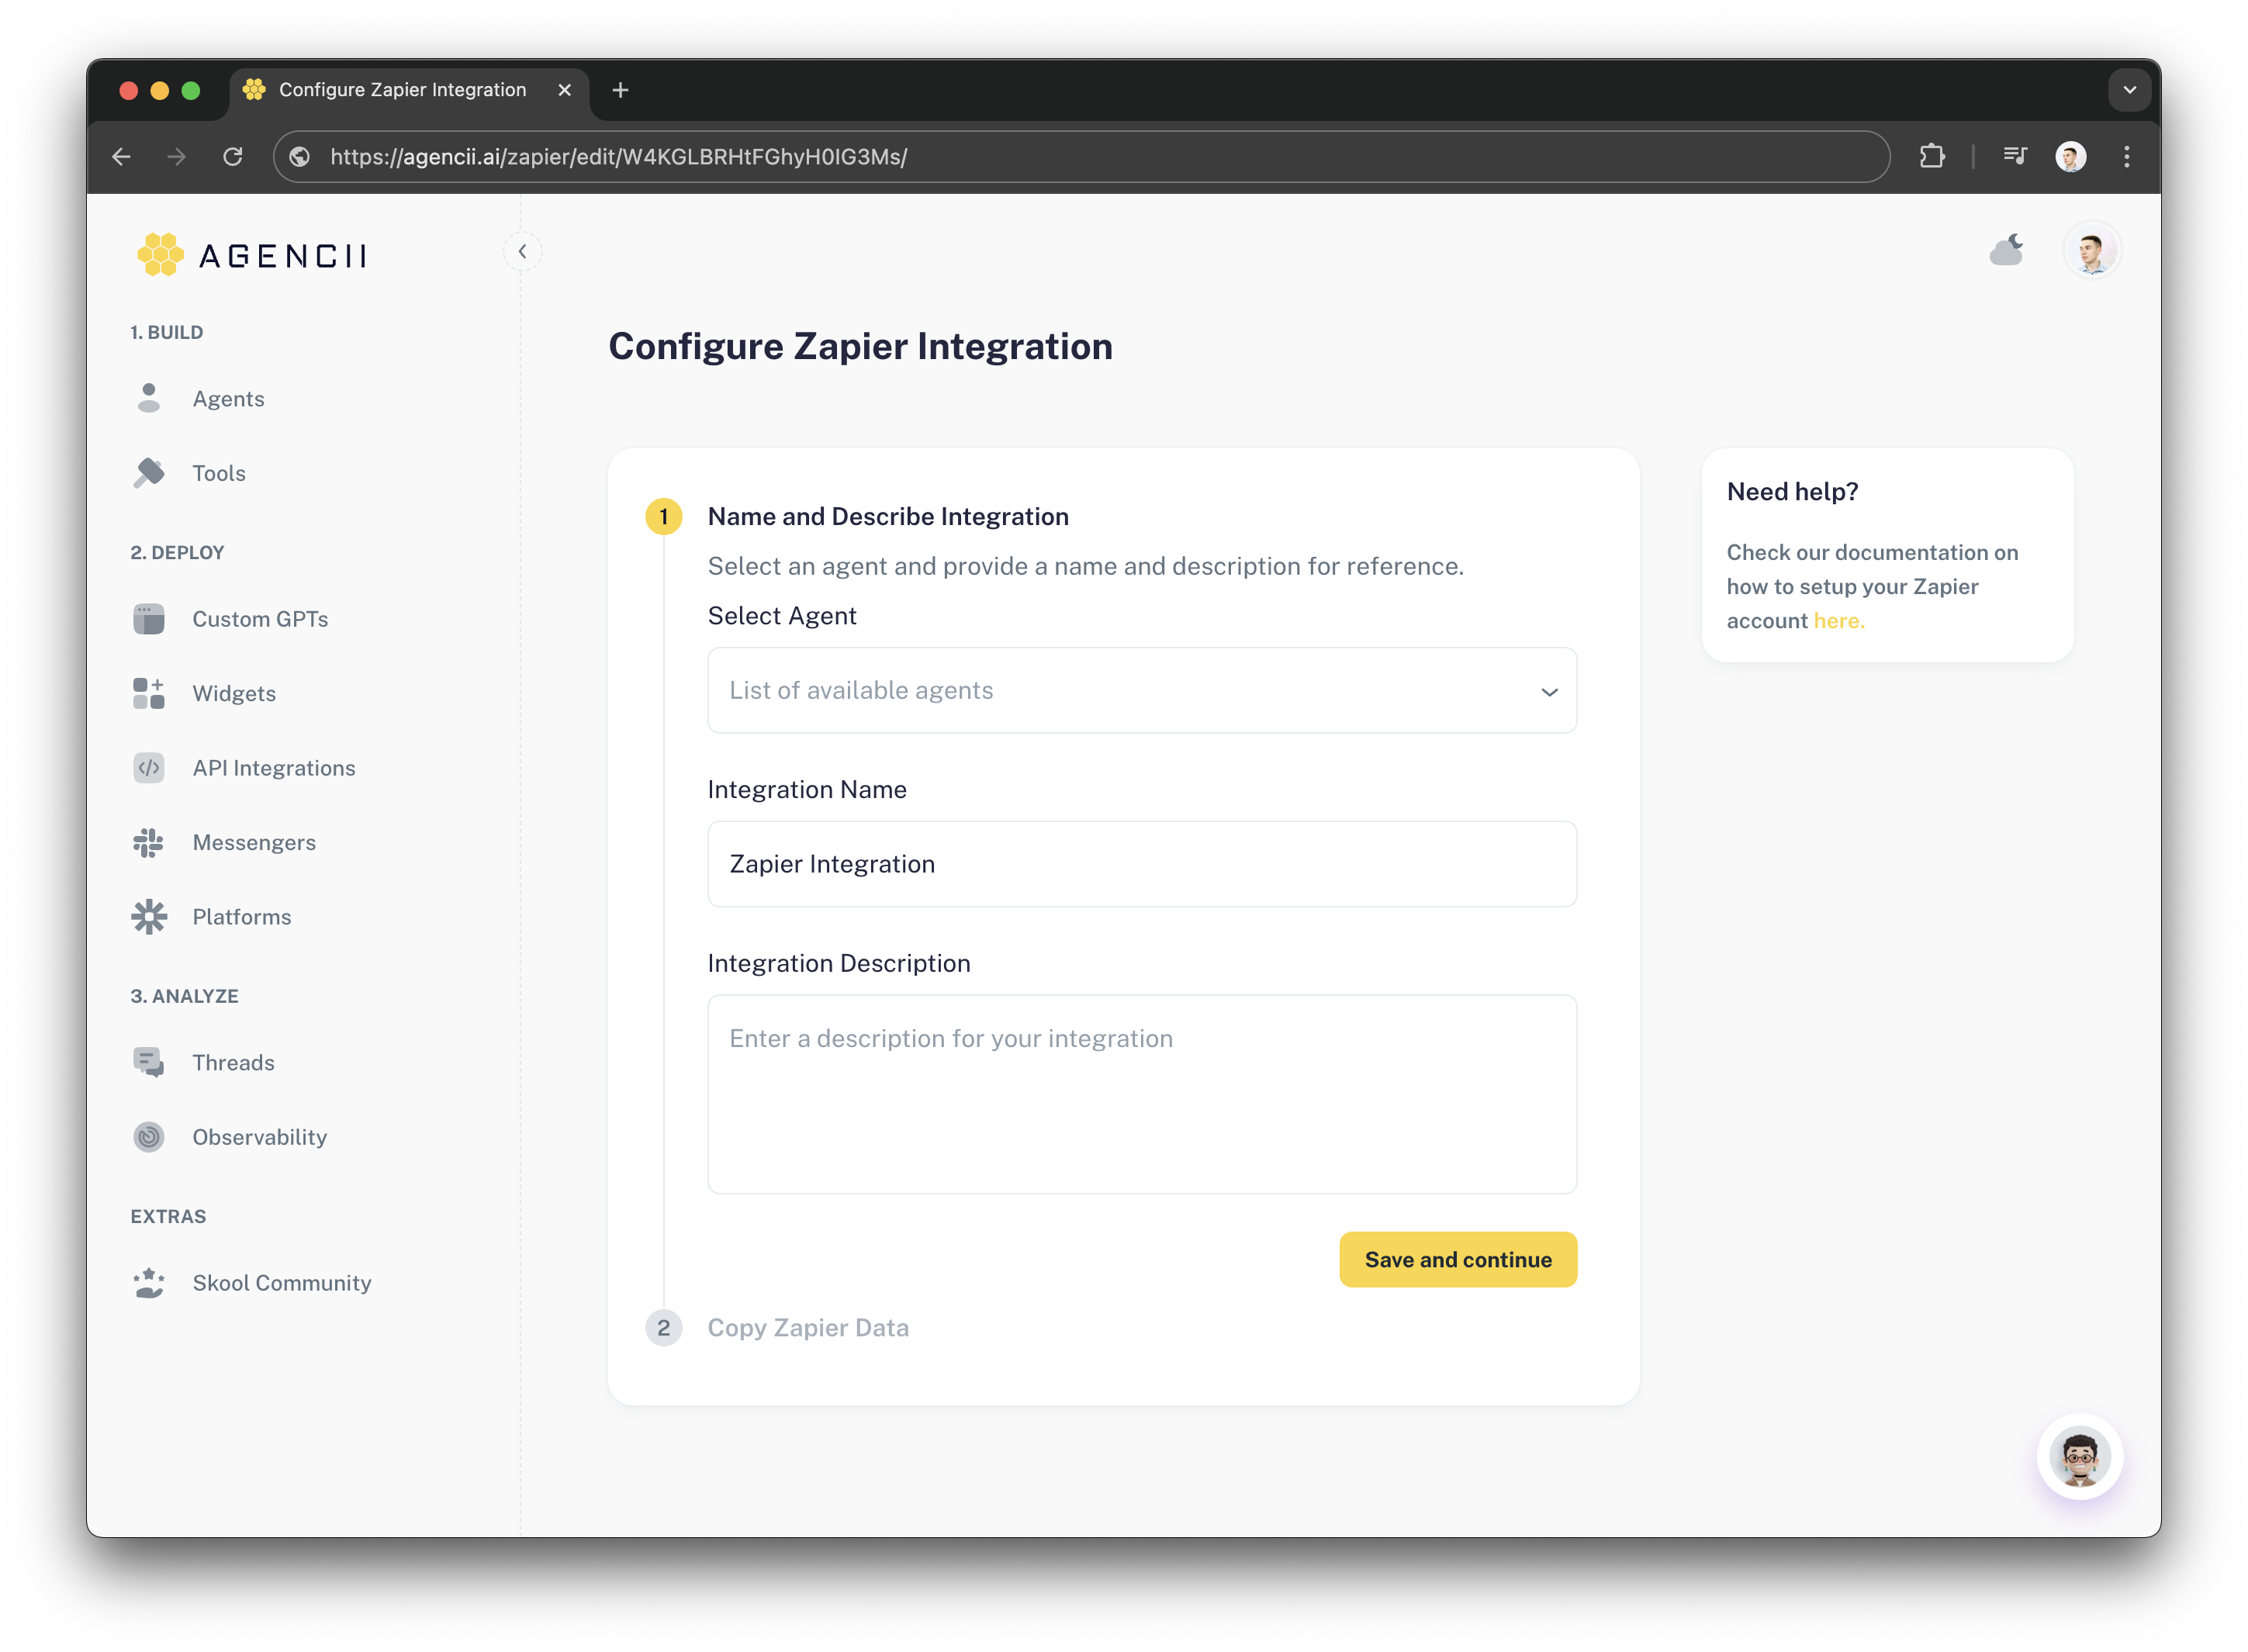
Task: Click the Custom GPTs icon
Action: point(149,618)
